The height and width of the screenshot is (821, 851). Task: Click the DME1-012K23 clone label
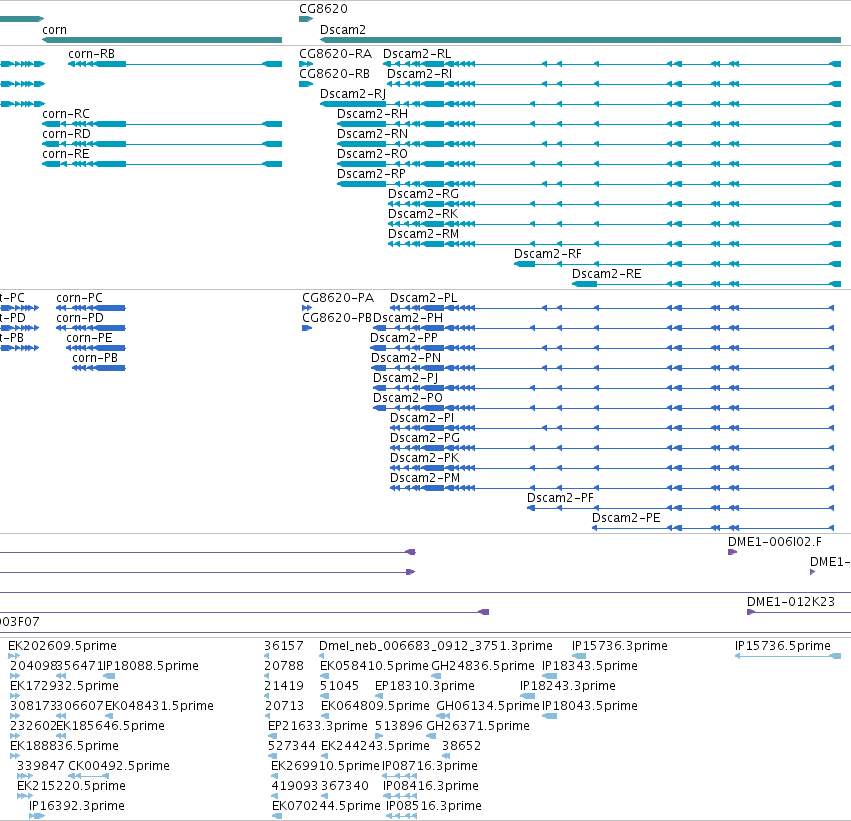790,603
